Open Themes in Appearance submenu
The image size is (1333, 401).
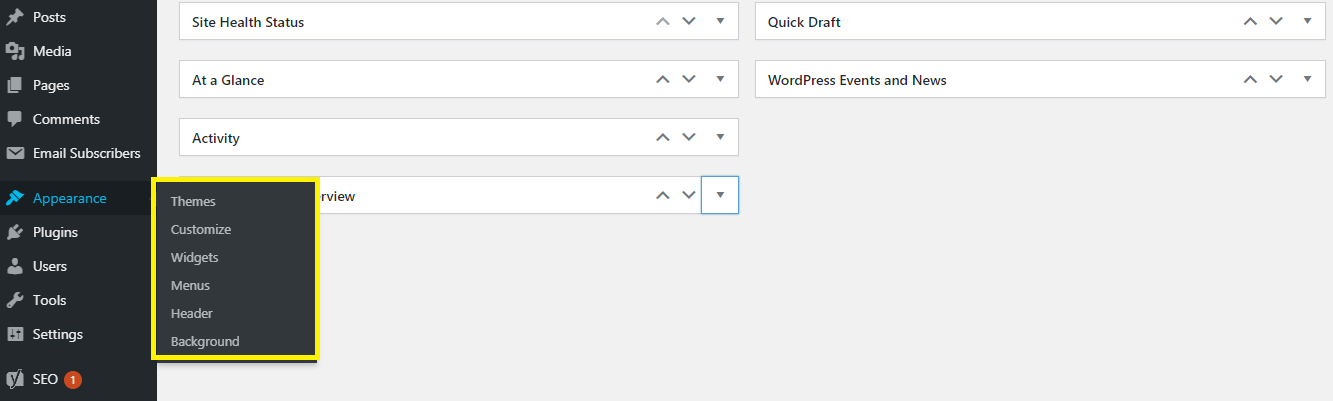tap(193, 201)
